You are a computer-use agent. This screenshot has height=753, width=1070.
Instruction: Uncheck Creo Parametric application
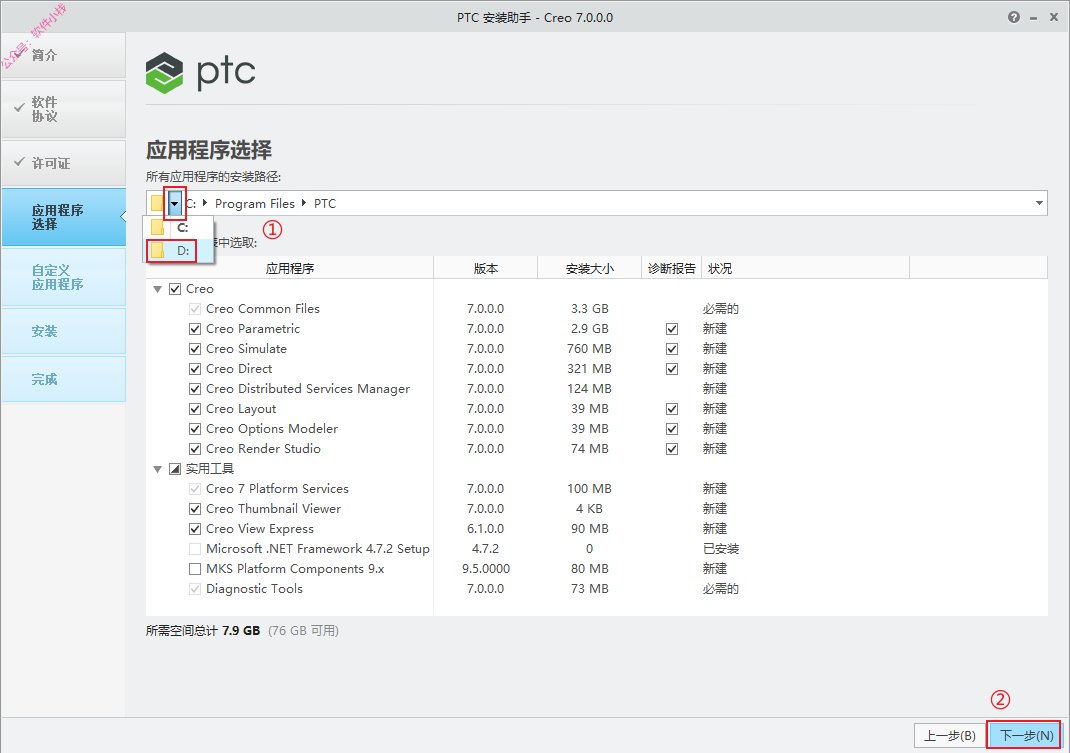point(194,329)
